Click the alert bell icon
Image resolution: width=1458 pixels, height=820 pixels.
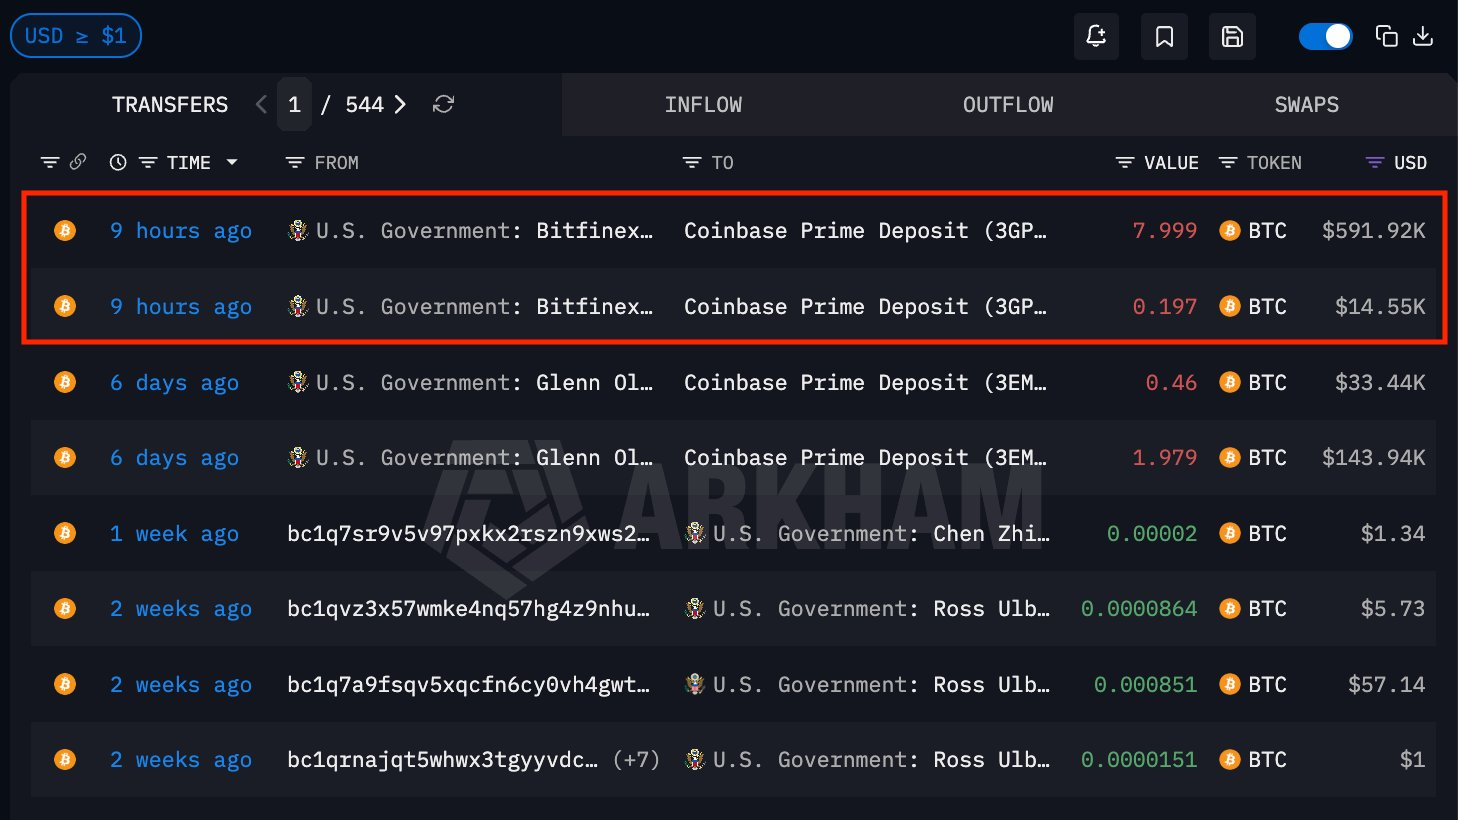tap(1096, 37)
